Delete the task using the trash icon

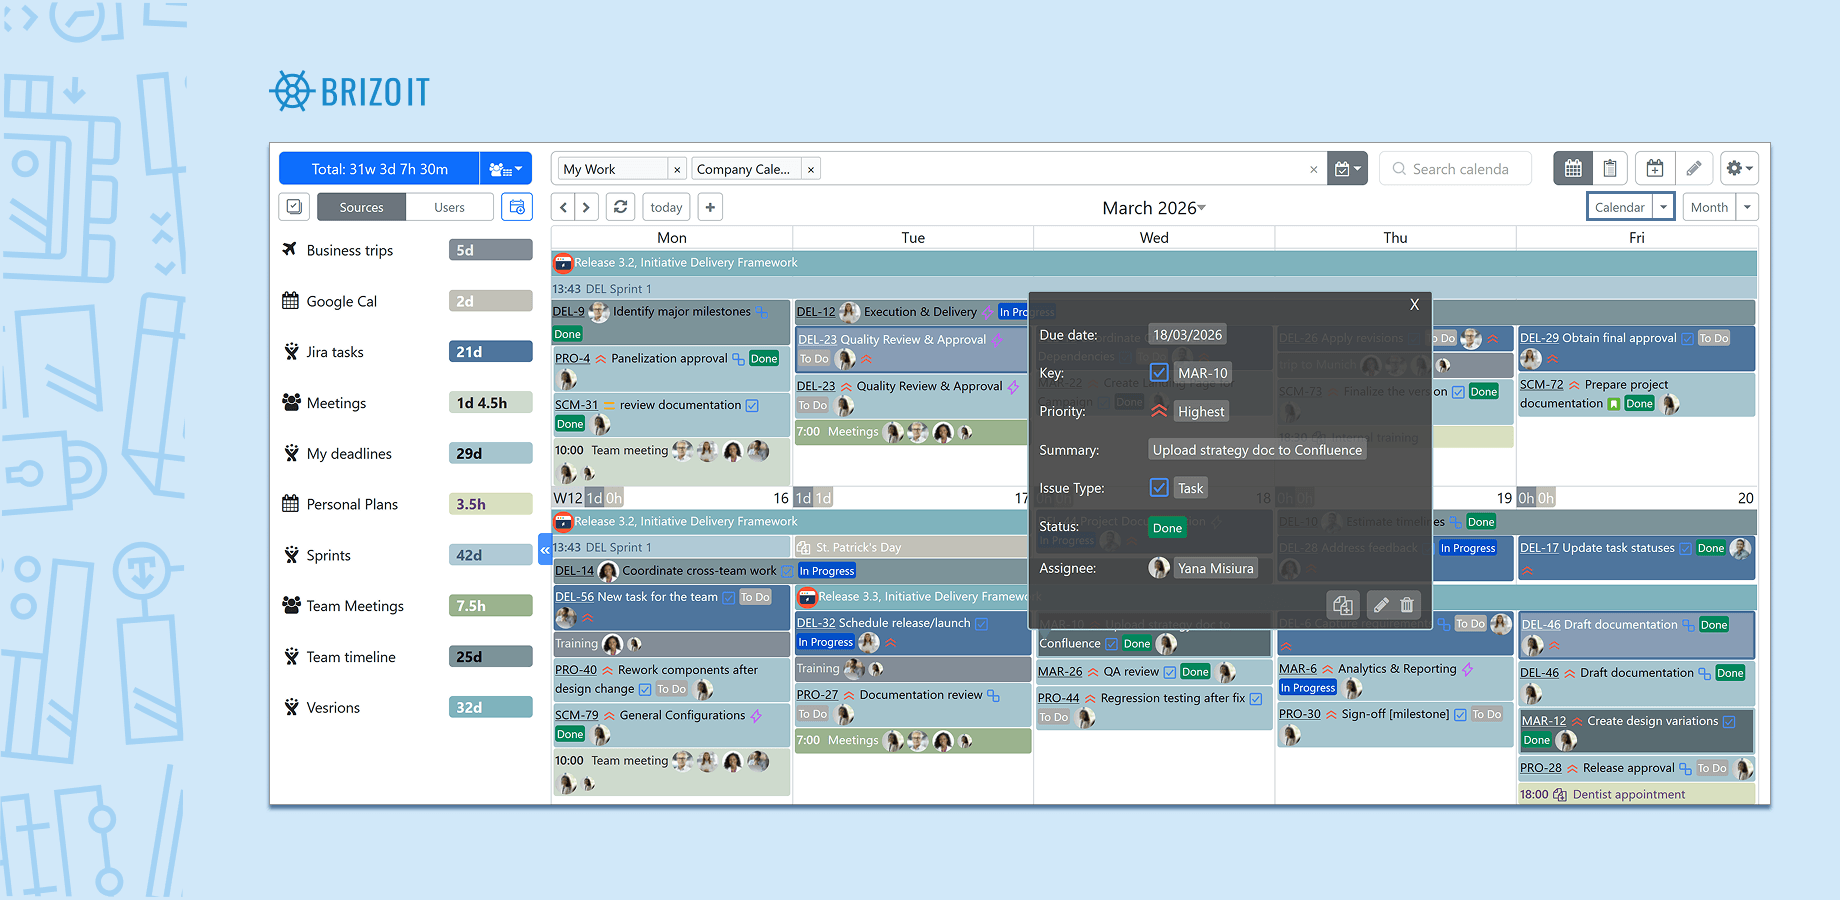1406,605
